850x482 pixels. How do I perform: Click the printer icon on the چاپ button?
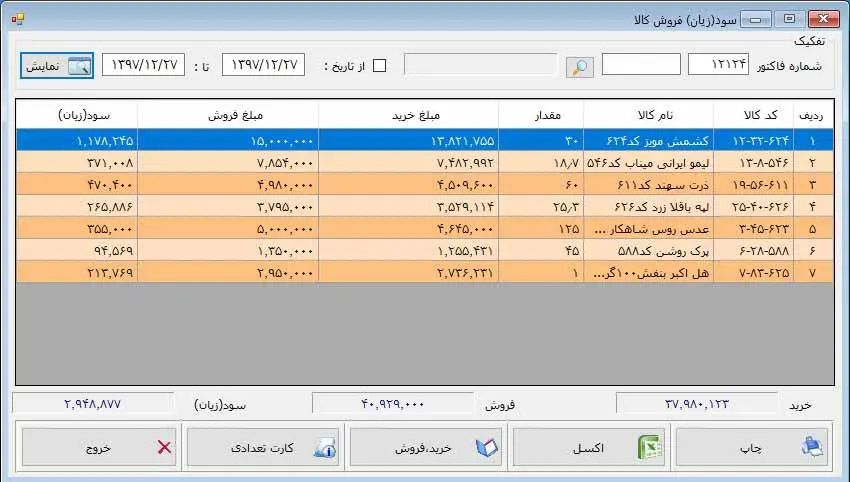click(812, 447)
